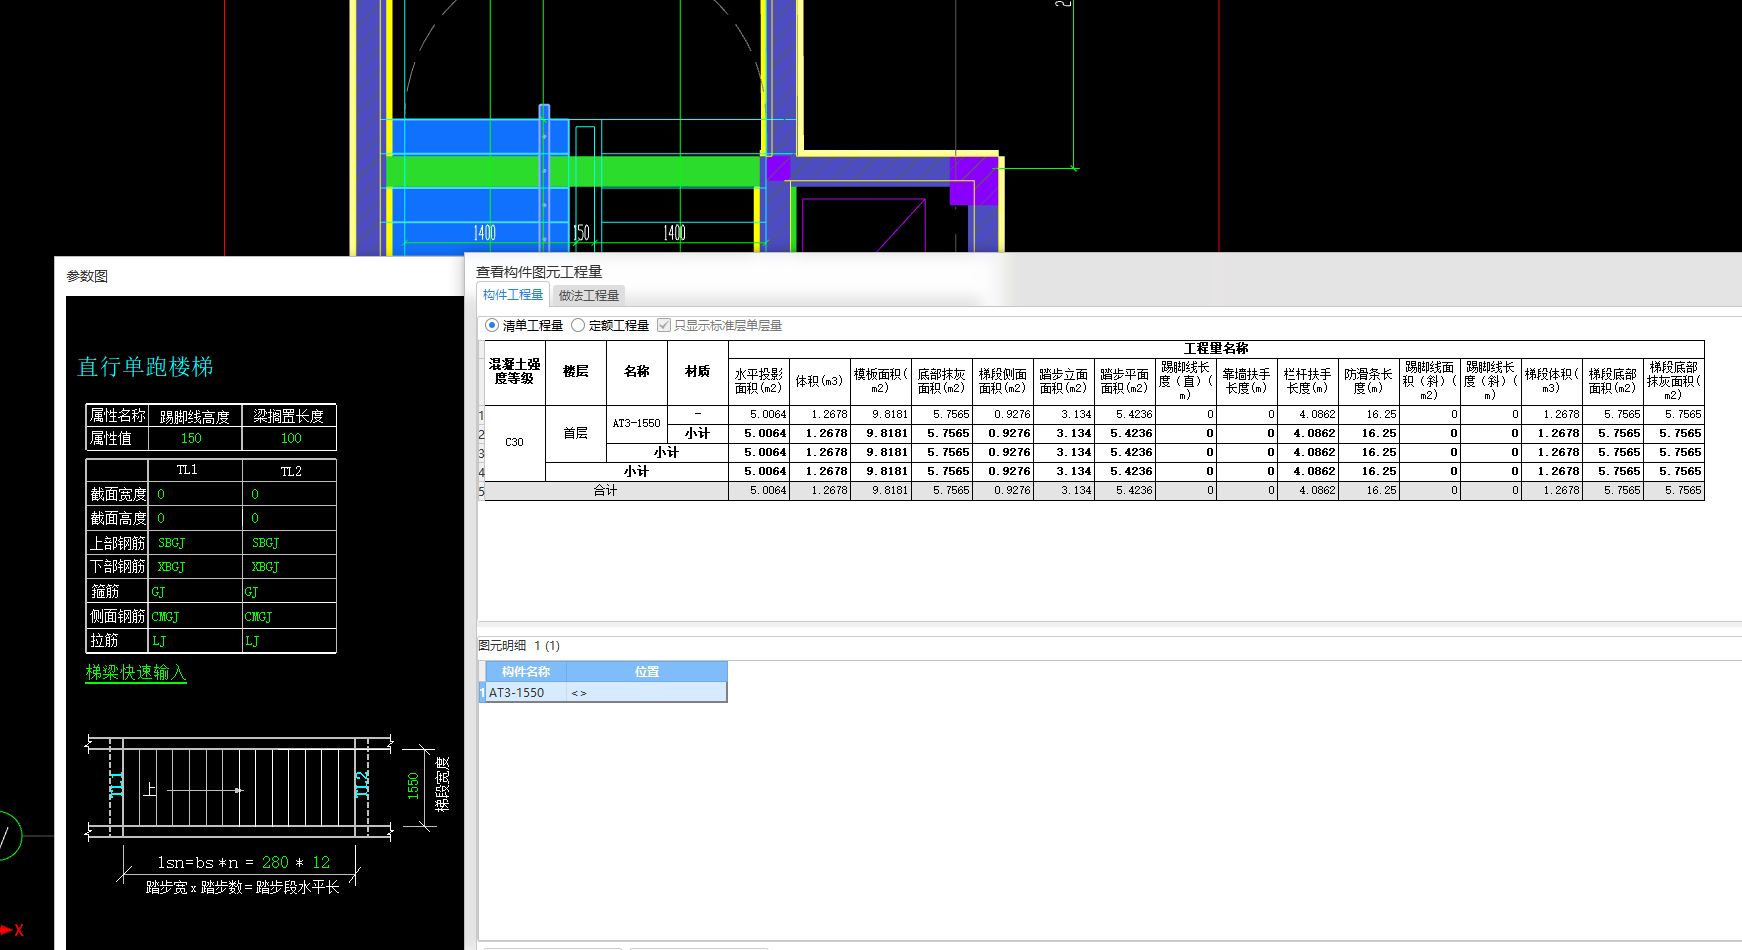Click the 工程量名称 group header
The width and height of the screenshot is (1742, 950).
1216,349
